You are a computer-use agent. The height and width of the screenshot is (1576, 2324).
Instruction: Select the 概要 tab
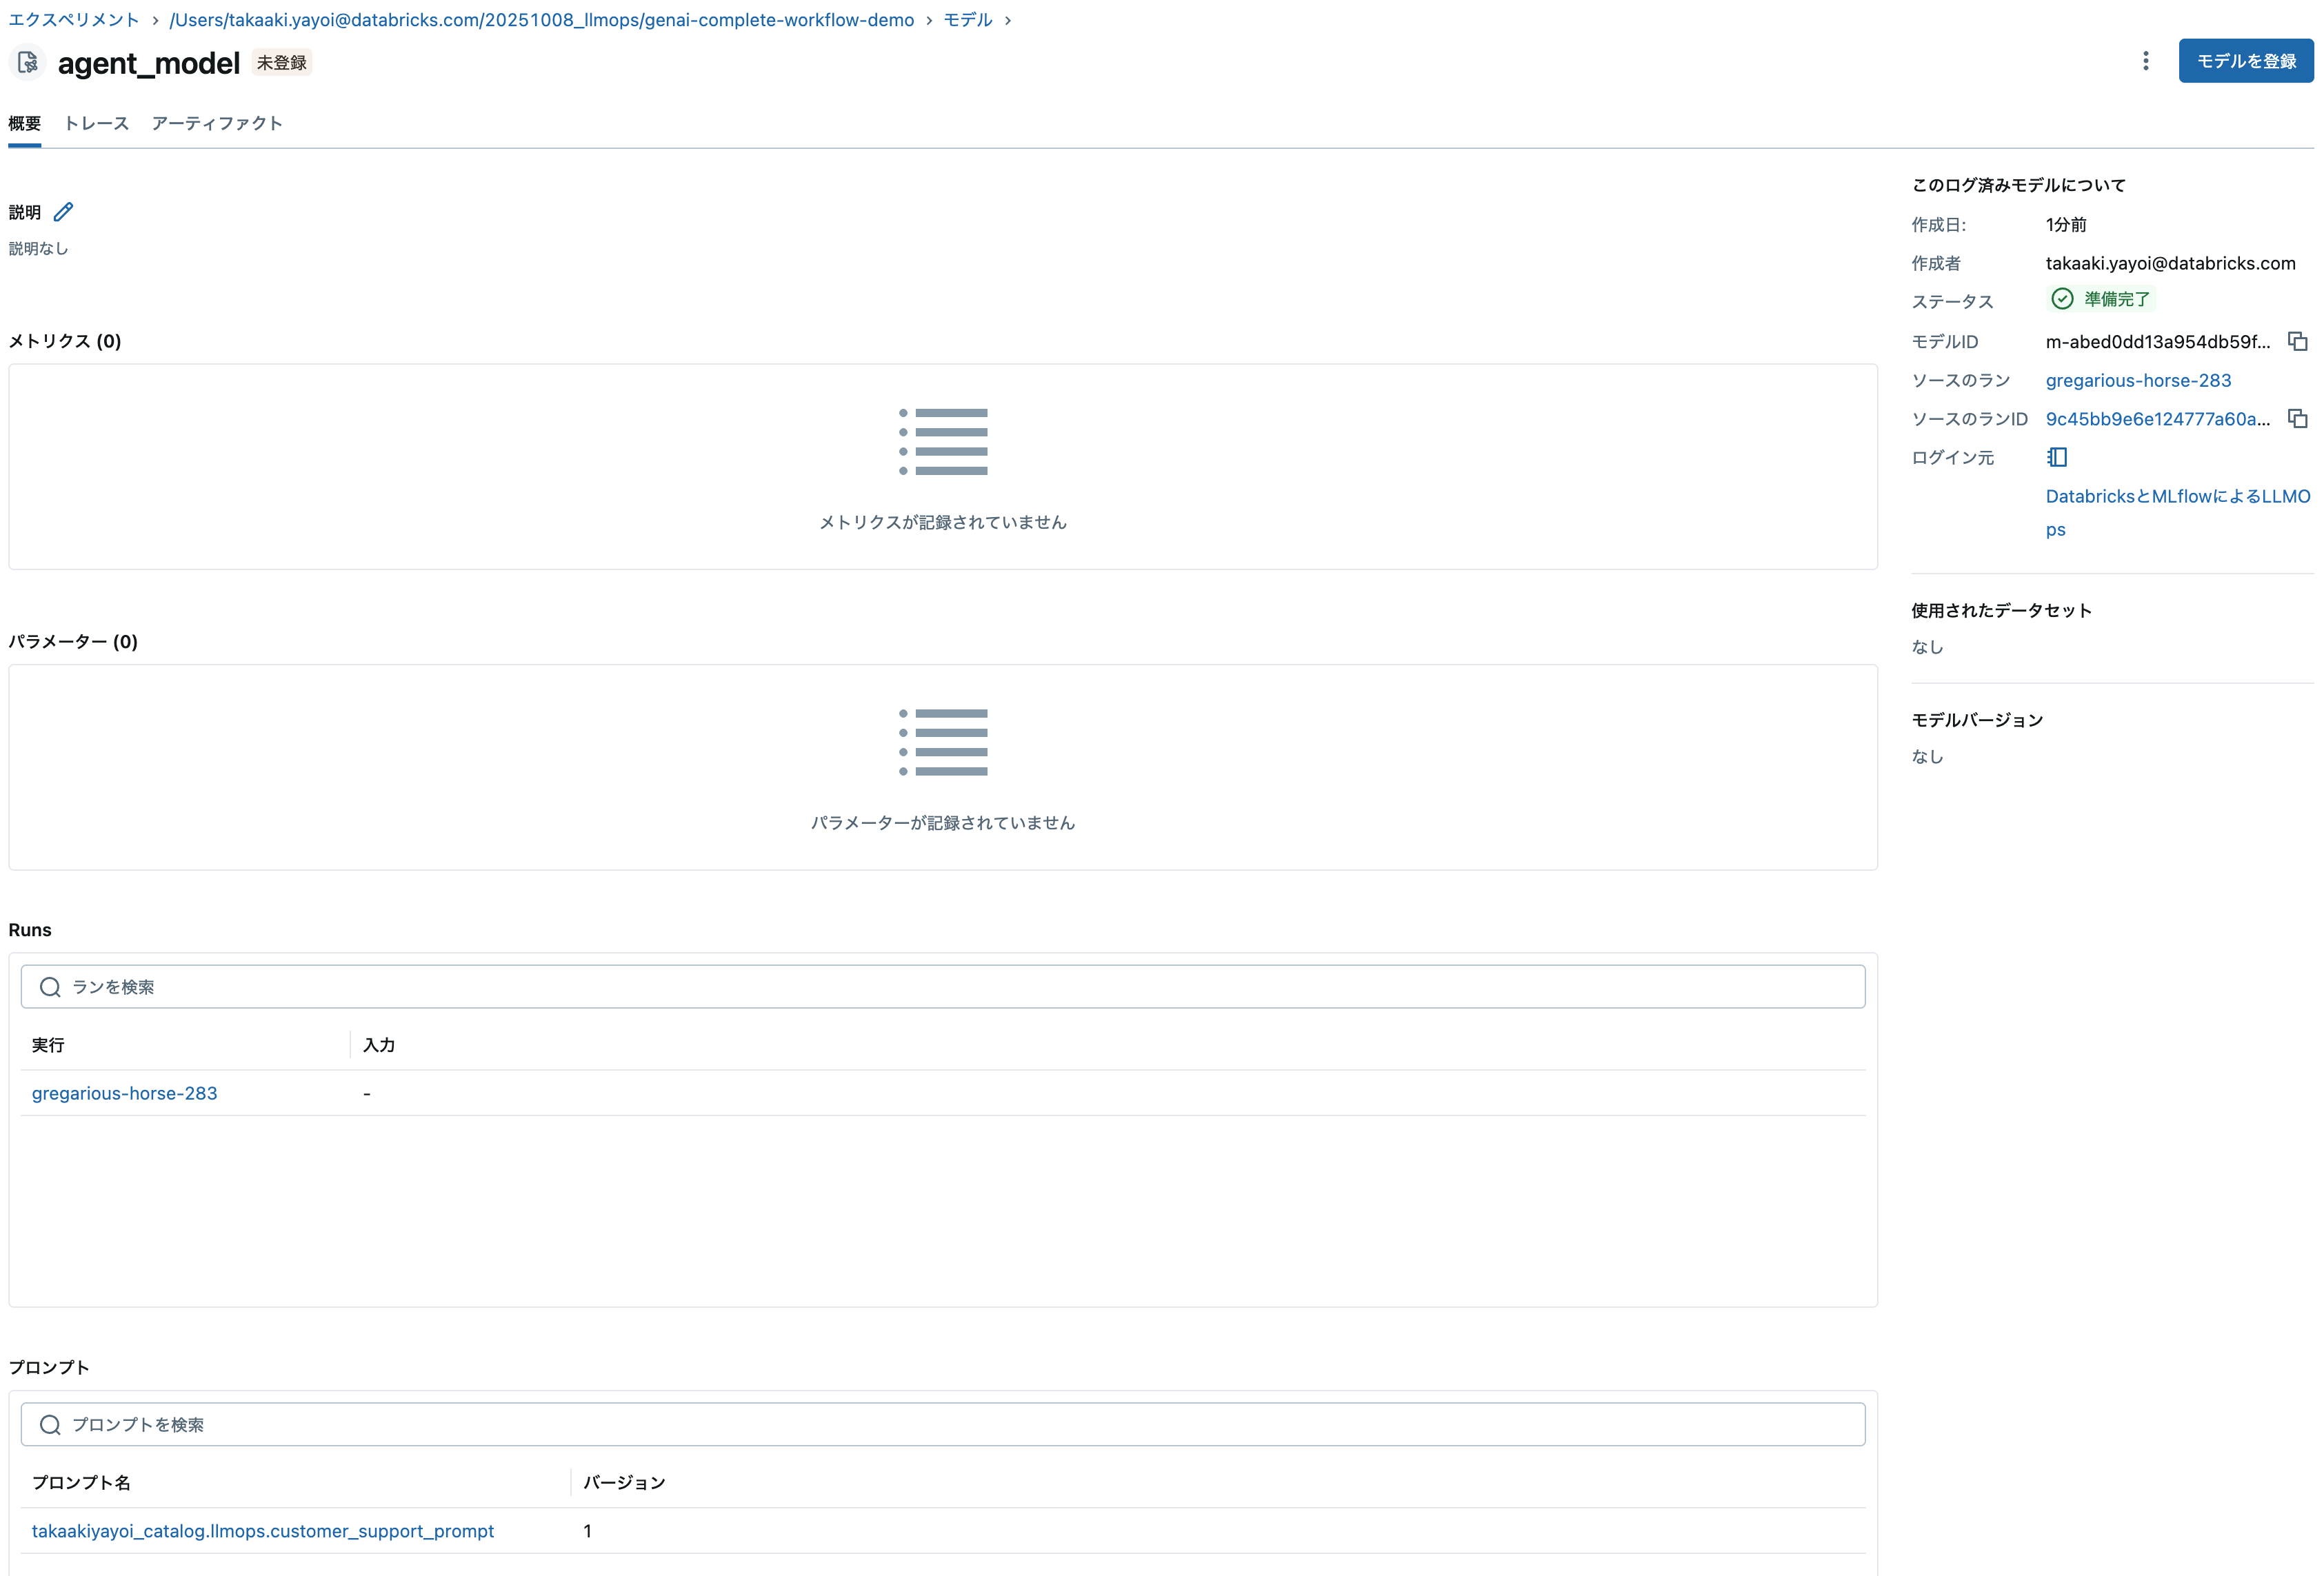[24, 123]
